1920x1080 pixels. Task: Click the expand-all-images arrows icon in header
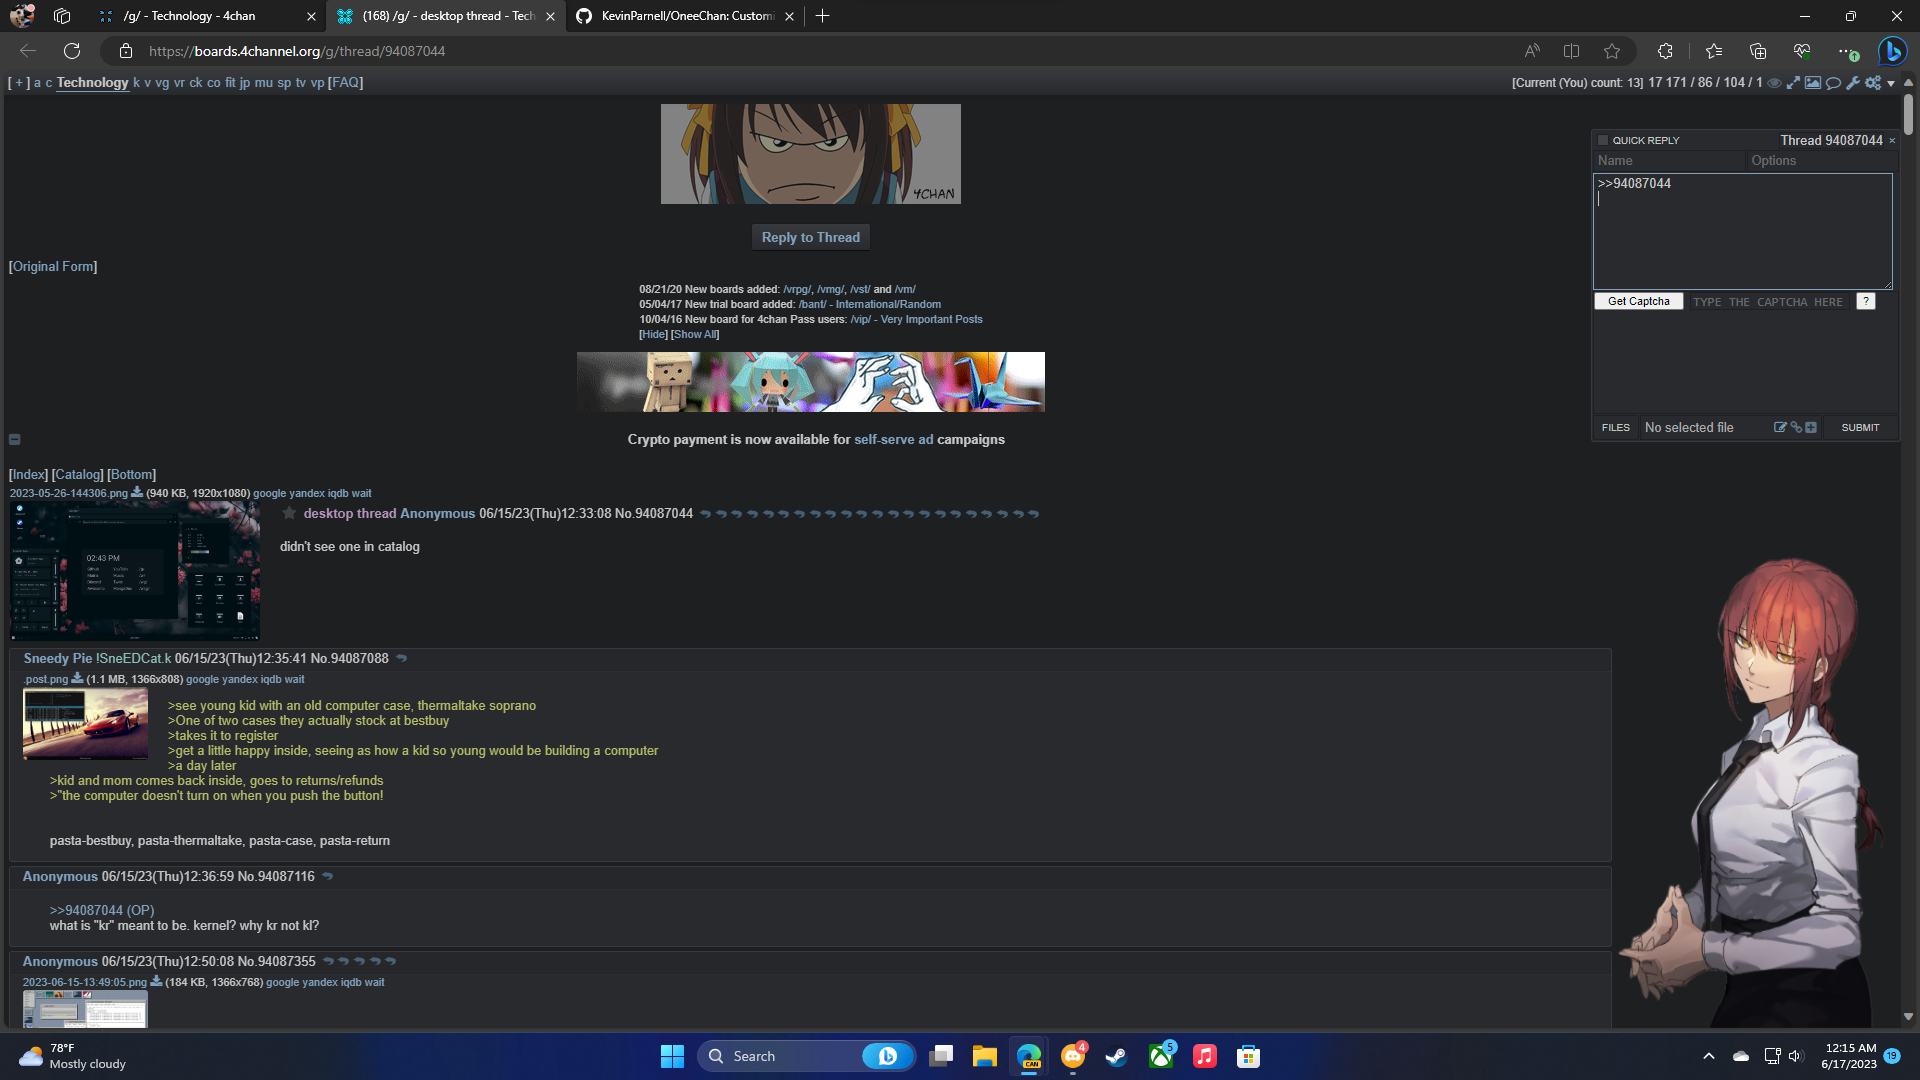pyautogui.click(x=1793, y=83)
